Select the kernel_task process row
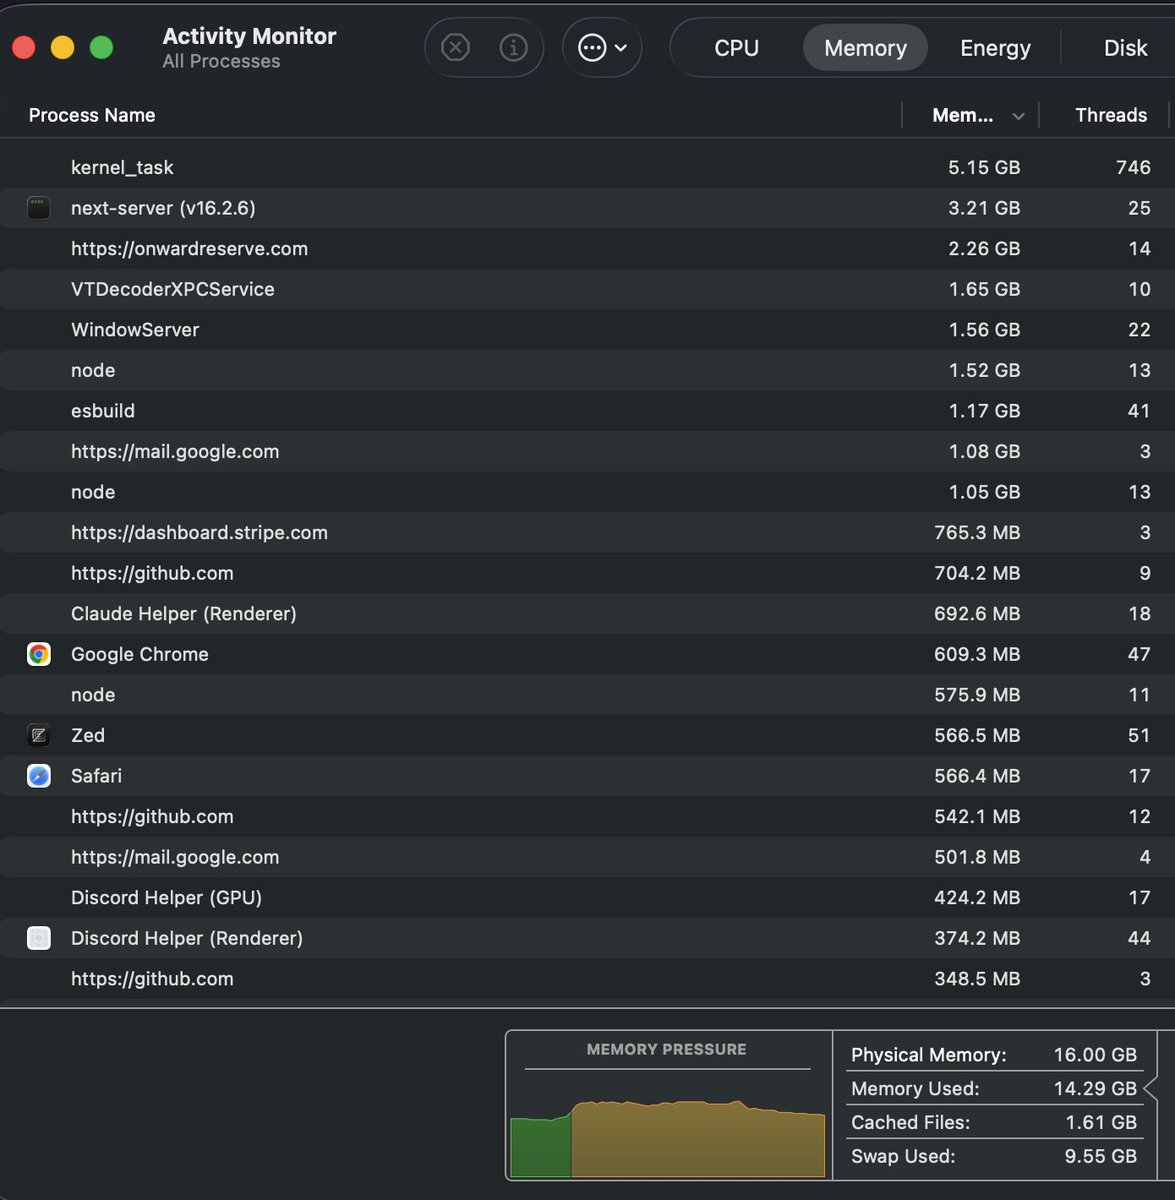1175x1200 pixels. pyautogui.click(x=587, y=167)
